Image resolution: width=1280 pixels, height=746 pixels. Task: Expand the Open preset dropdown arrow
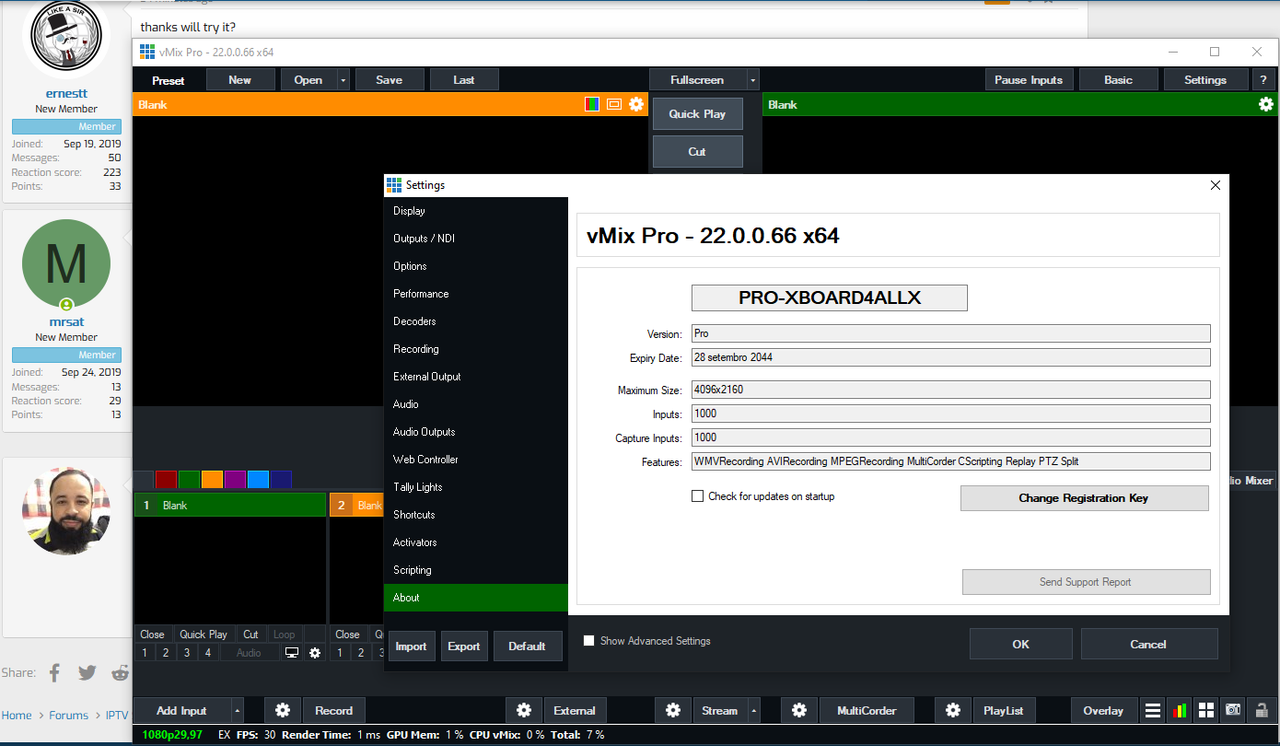coord(343,80)
